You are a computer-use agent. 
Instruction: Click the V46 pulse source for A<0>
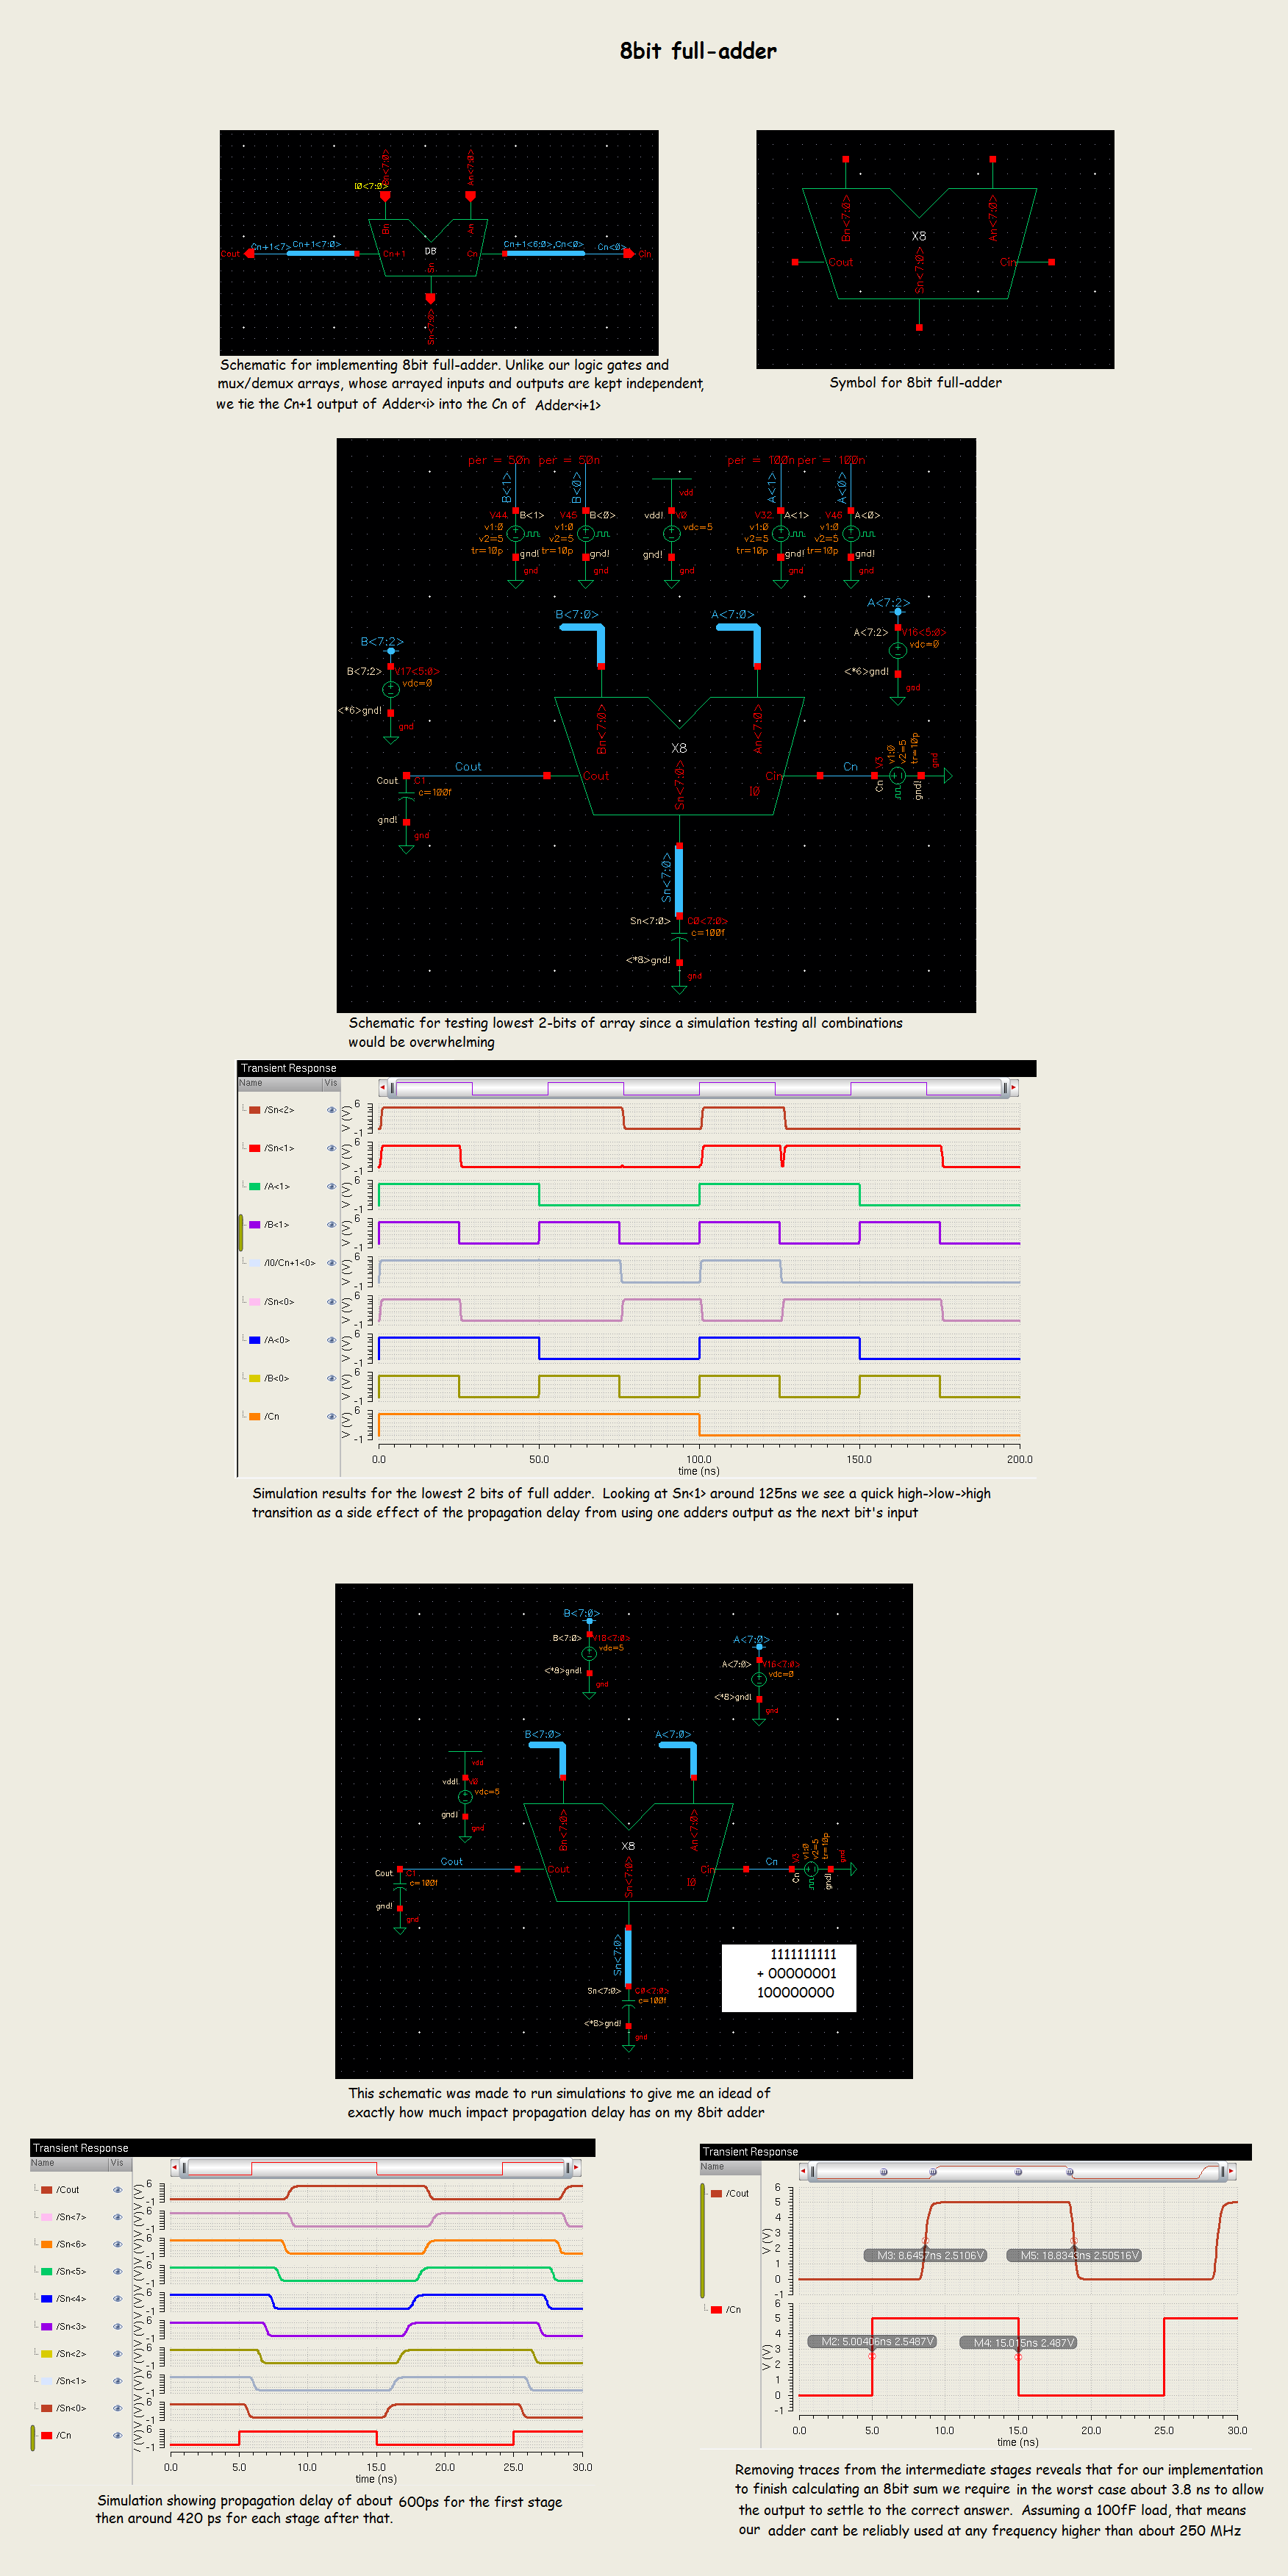click(851, 533)
